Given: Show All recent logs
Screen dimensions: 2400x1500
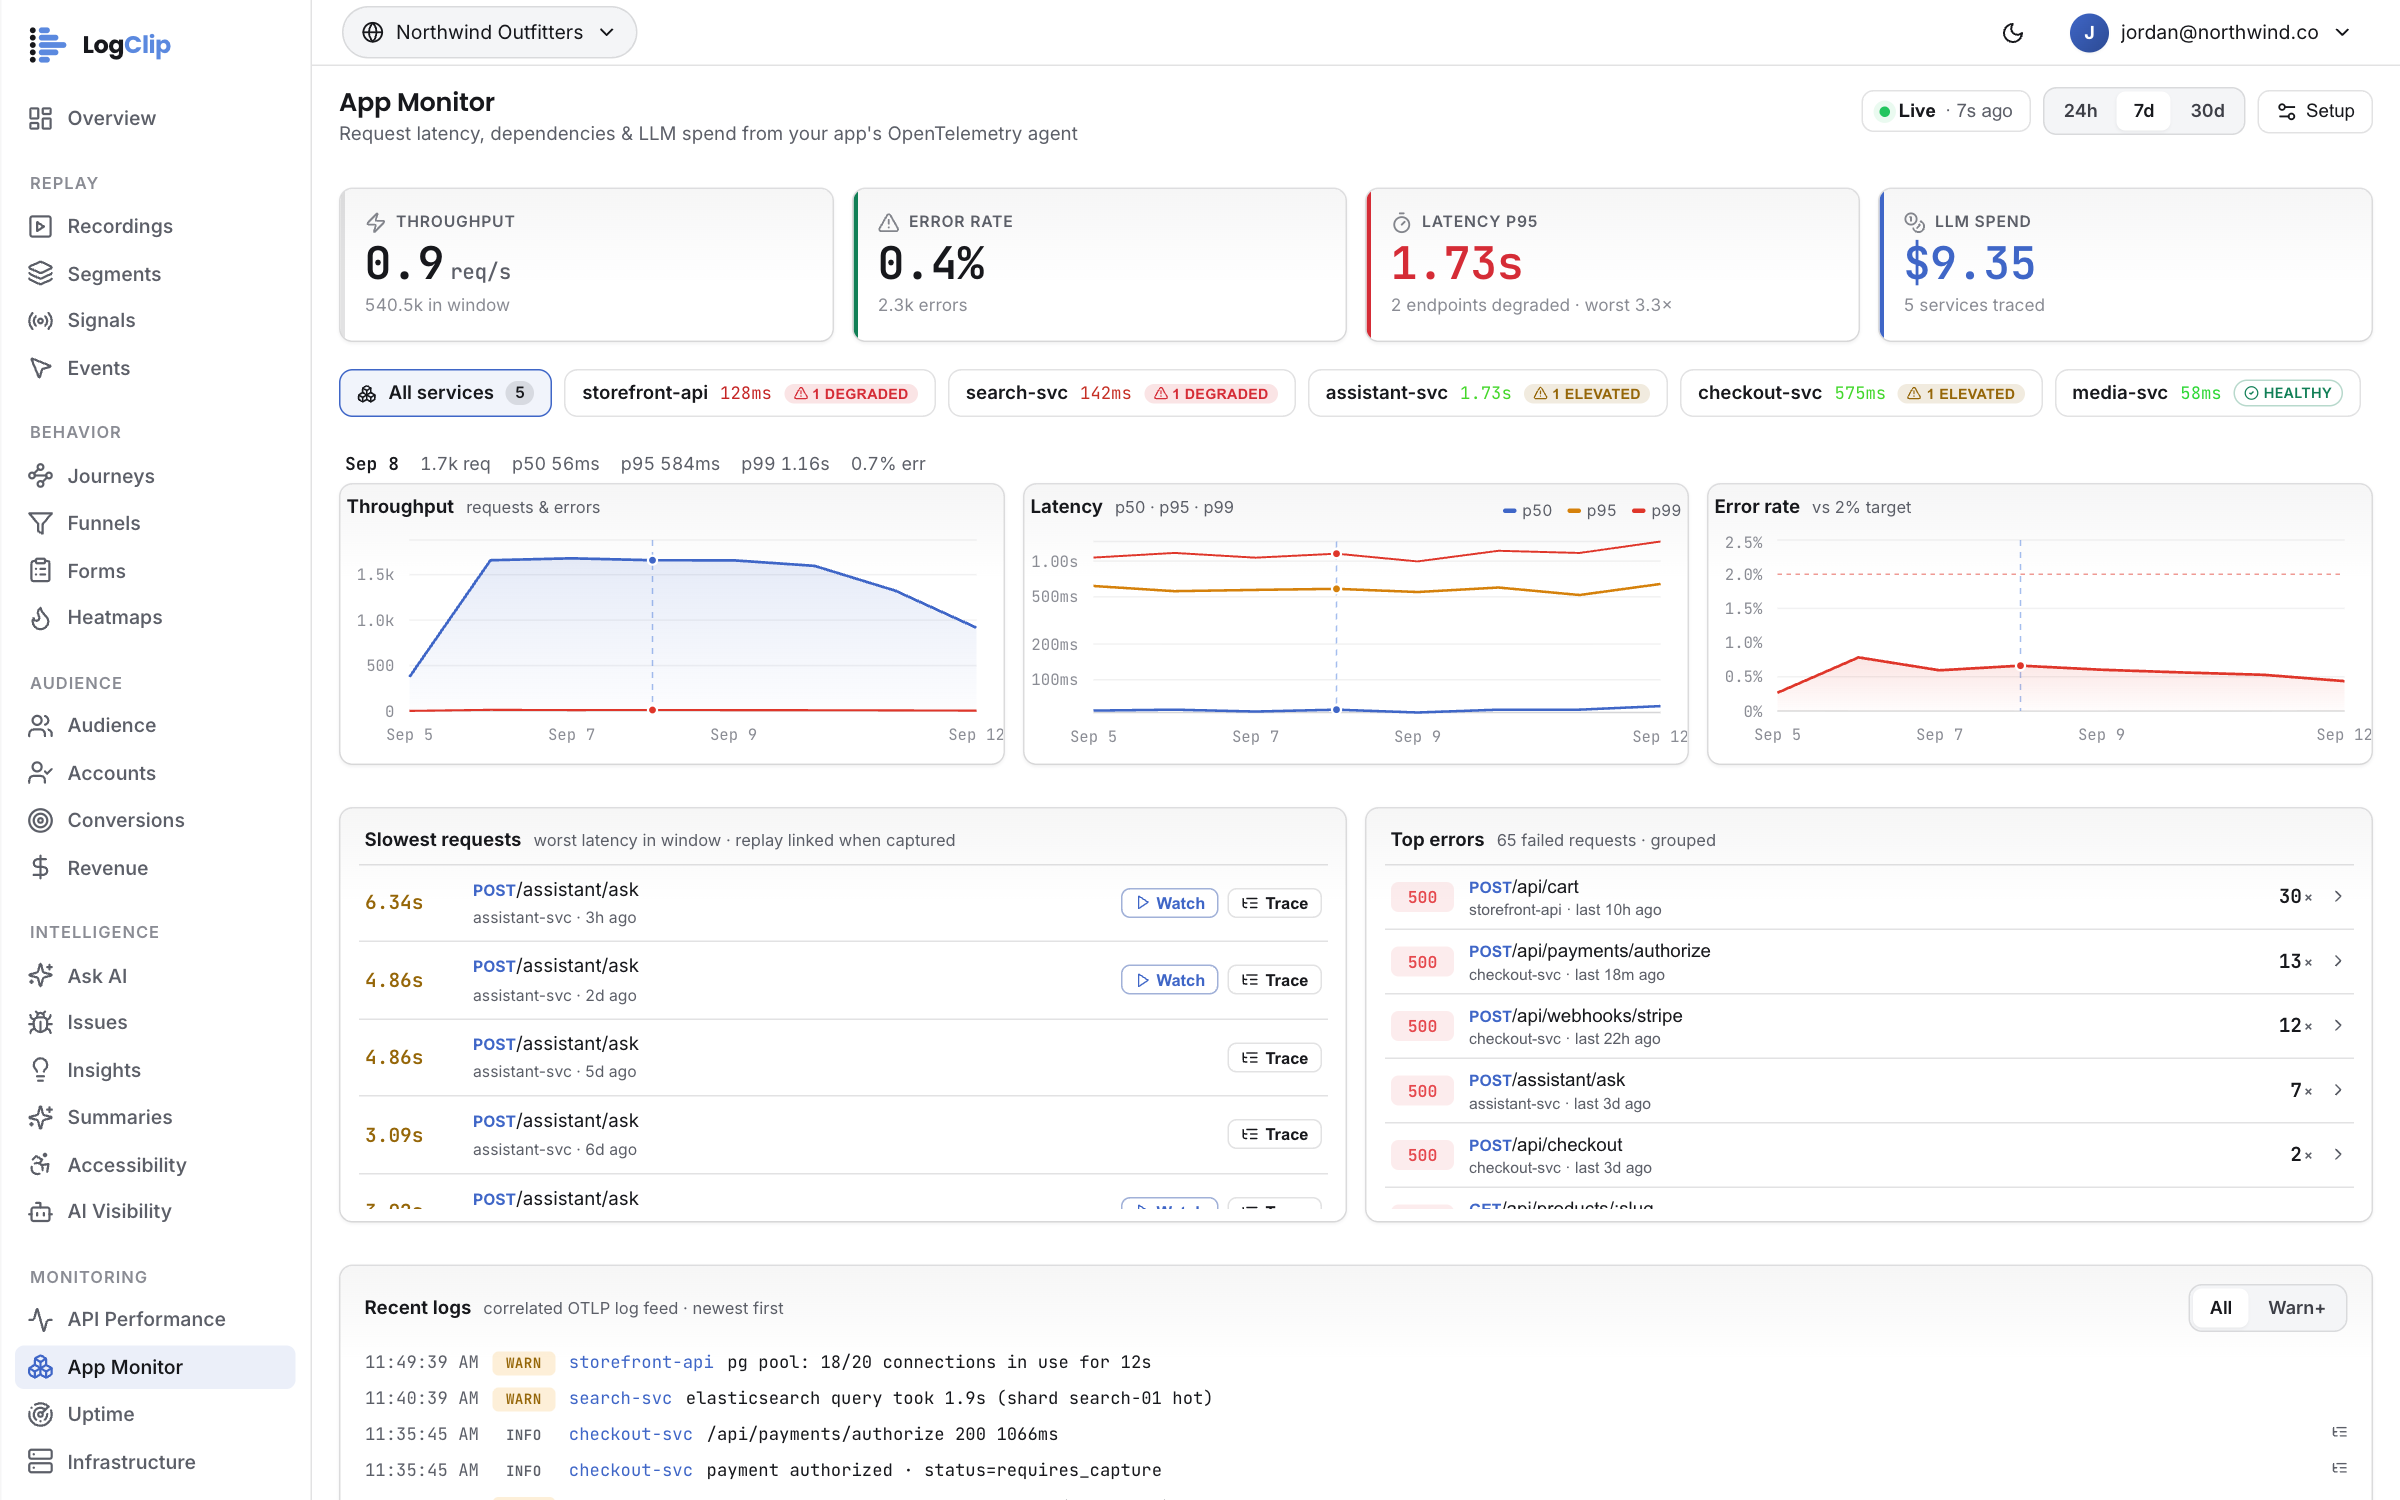Looking at the screenshot, I should point(2220,1308).
